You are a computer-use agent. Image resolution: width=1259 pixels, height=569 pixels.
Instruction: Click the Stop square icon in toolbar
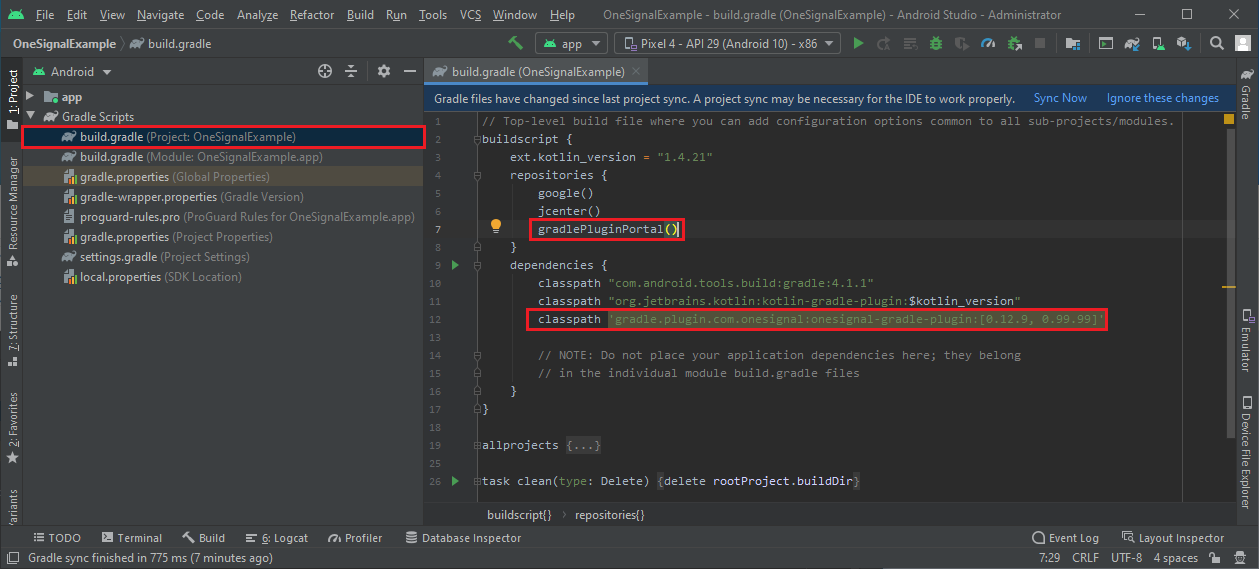point(1040,44)
